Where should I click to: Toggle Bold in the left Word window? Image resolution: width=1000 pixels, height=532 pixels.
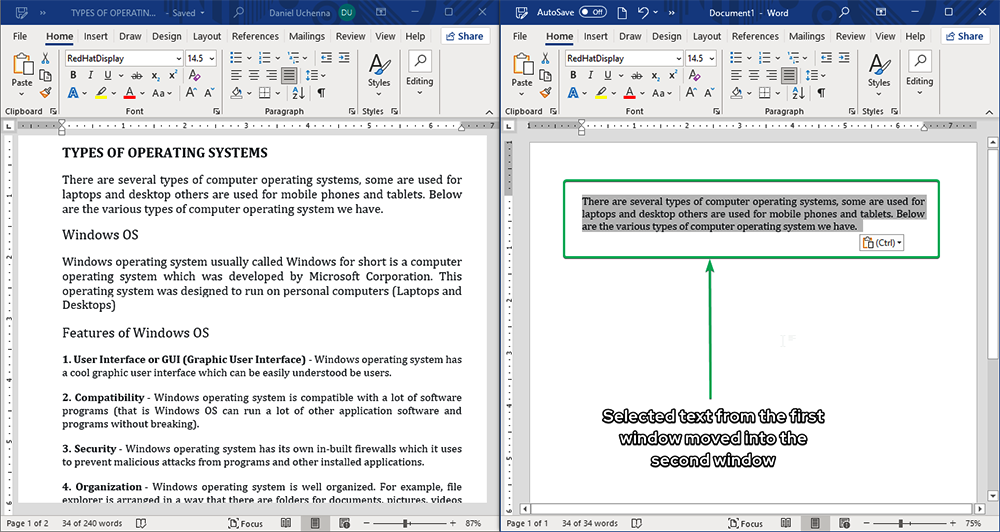coord(72,76)
